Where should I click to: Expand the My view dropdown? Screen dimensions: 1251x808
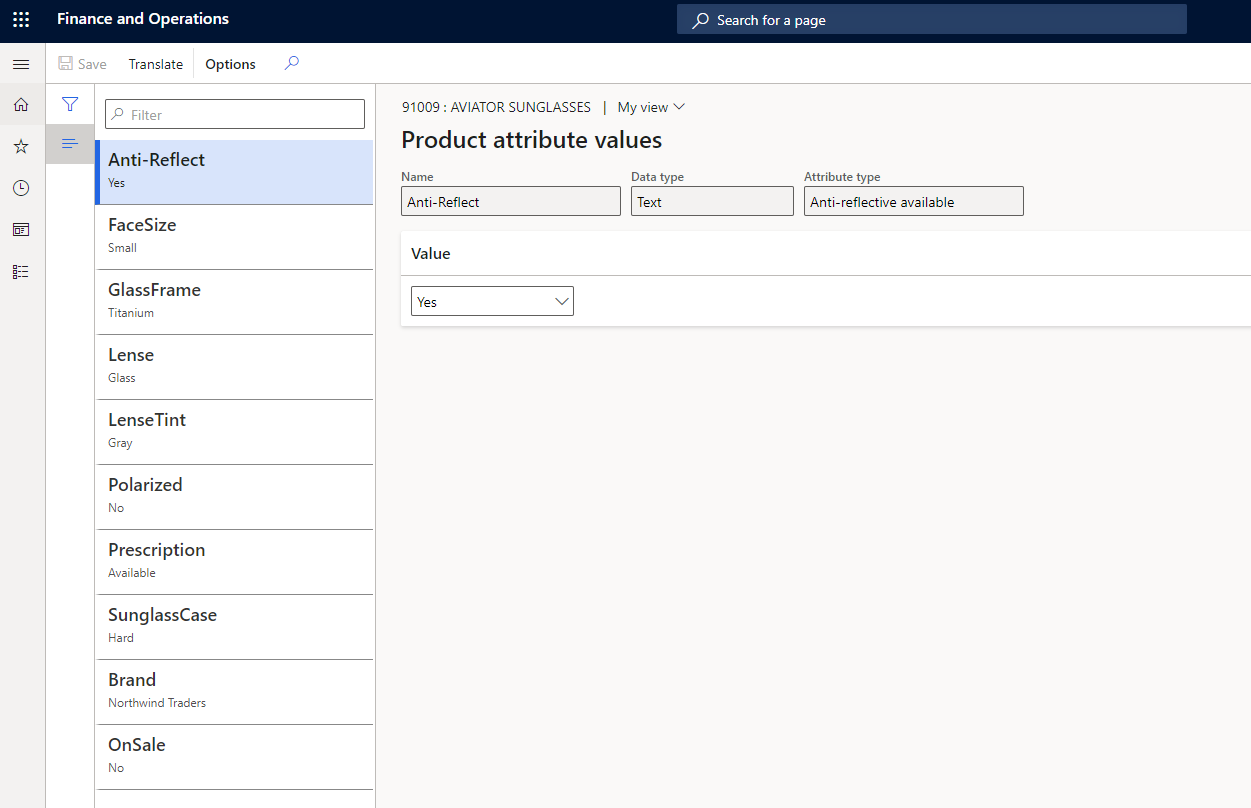[x=650, y=107]
